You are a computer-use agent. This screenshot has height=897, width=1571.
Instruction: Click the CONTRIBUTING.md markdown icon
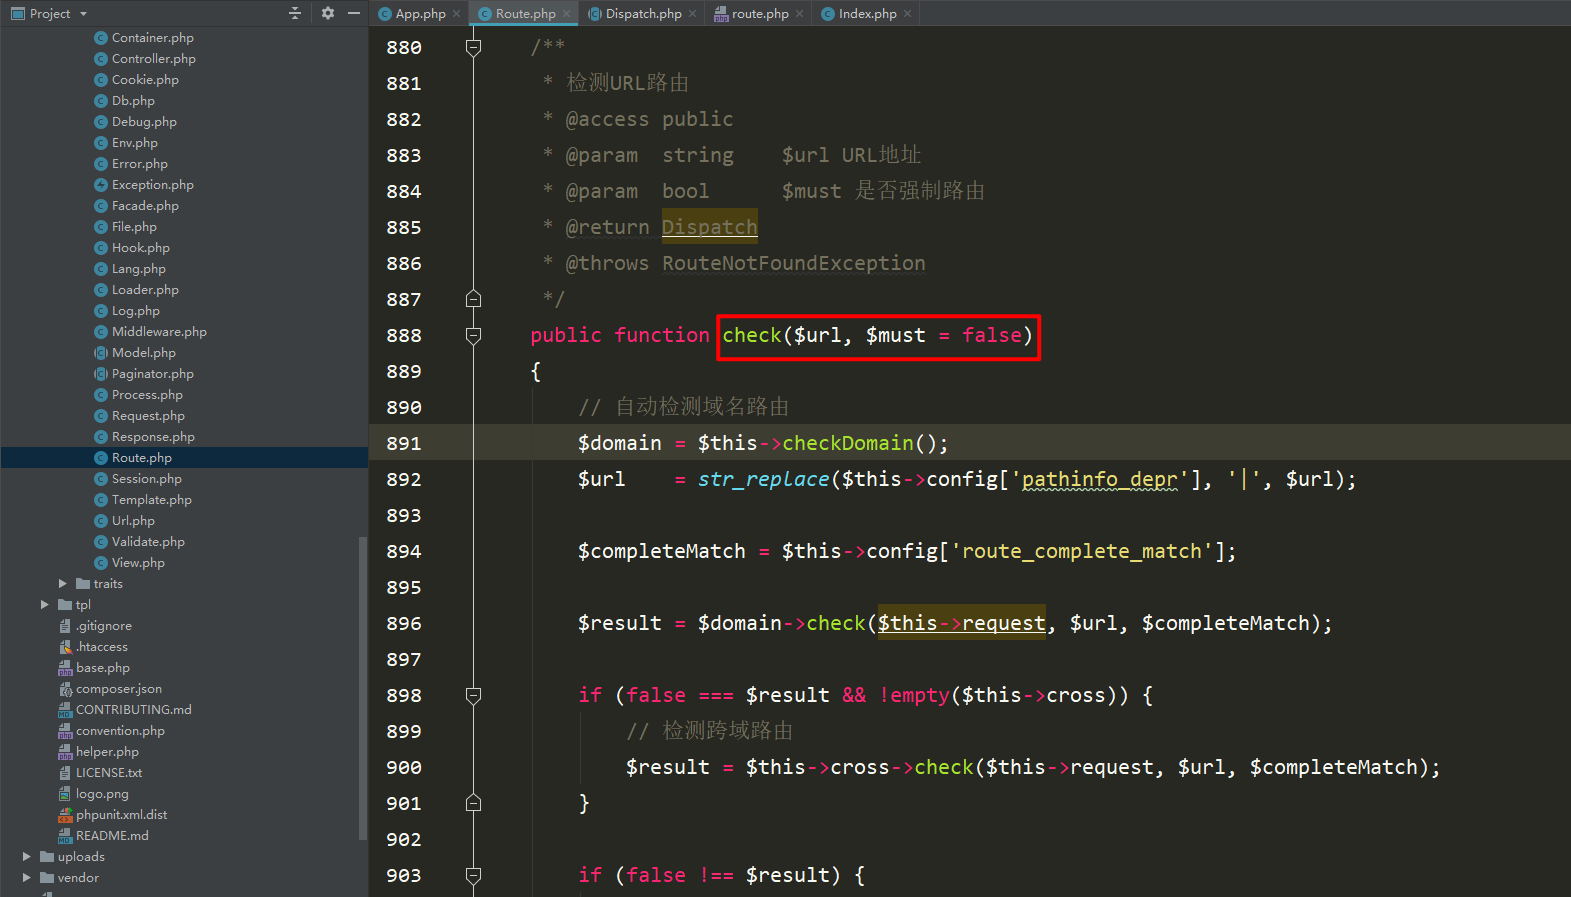(65, 710)
